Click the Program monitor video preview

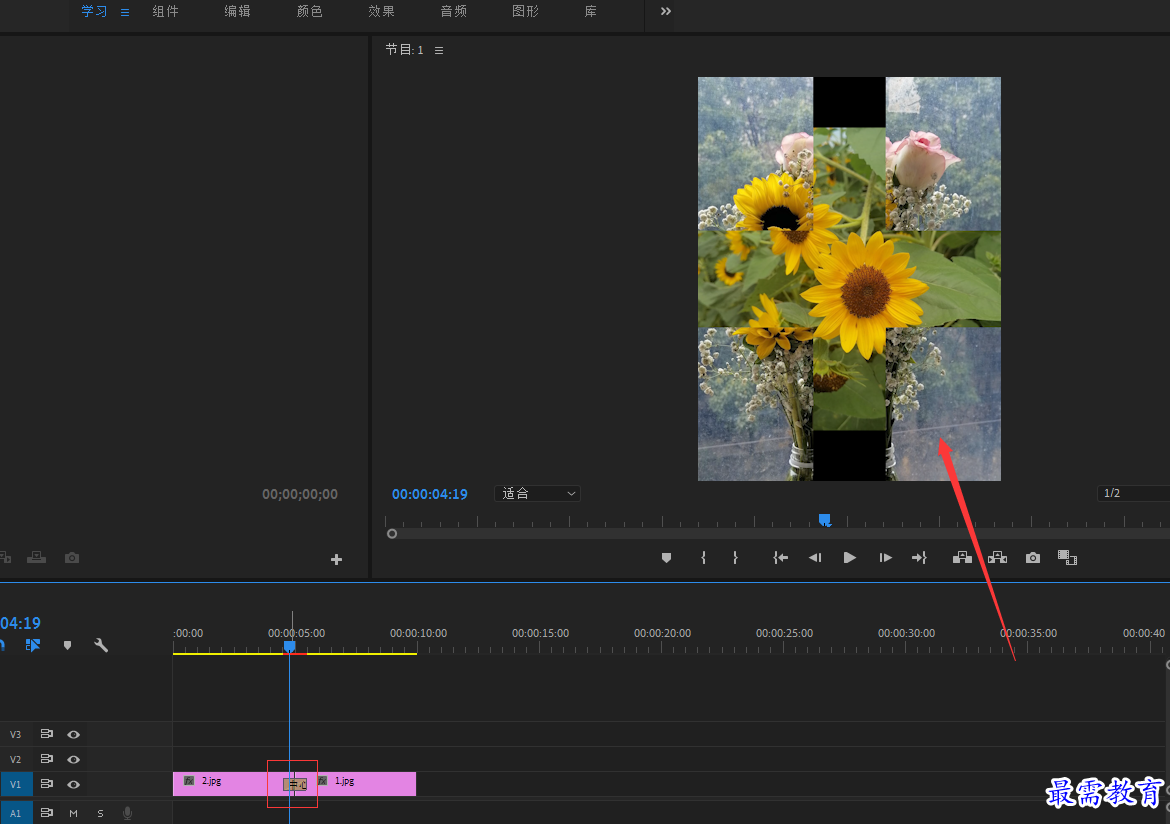point(849,278)
